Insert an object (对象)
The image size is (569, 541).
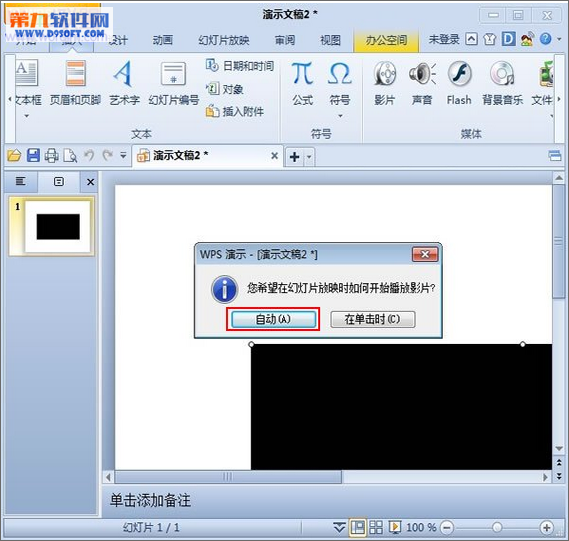pyautogui.click(x=225, y=89)
